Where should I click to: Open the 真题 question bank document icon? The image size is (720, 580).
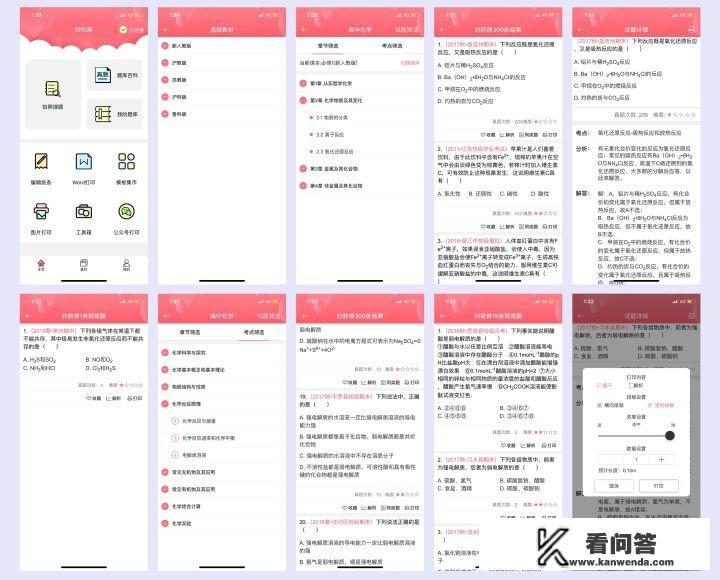click(103, 74)
